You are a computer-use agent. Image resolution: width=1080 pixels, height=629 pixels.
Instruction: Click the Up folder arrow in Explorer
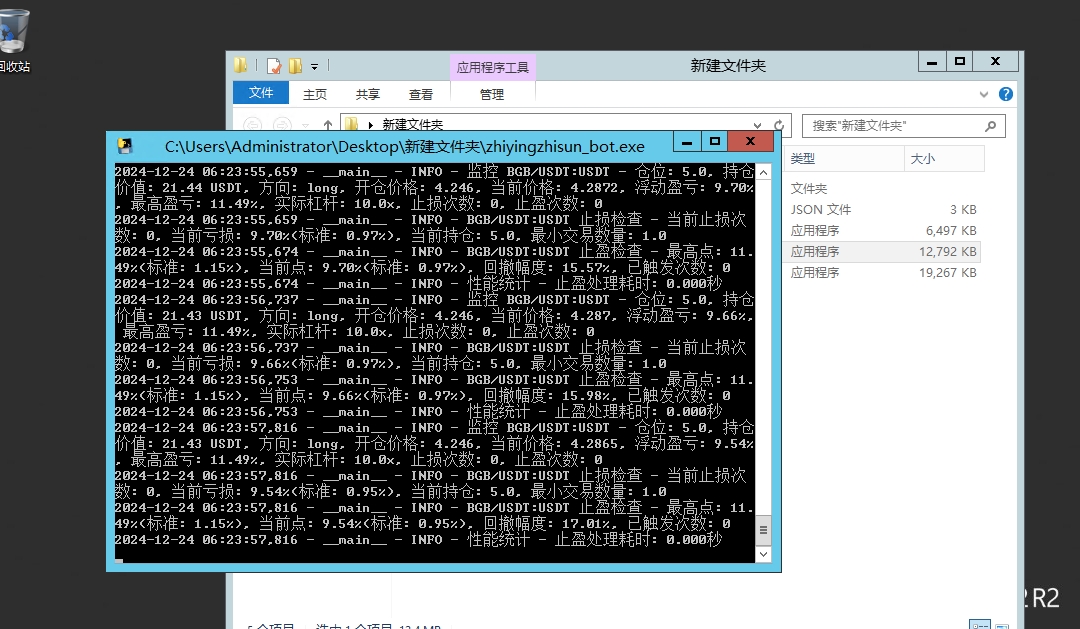pyautogui.click(x=328, y=125)
